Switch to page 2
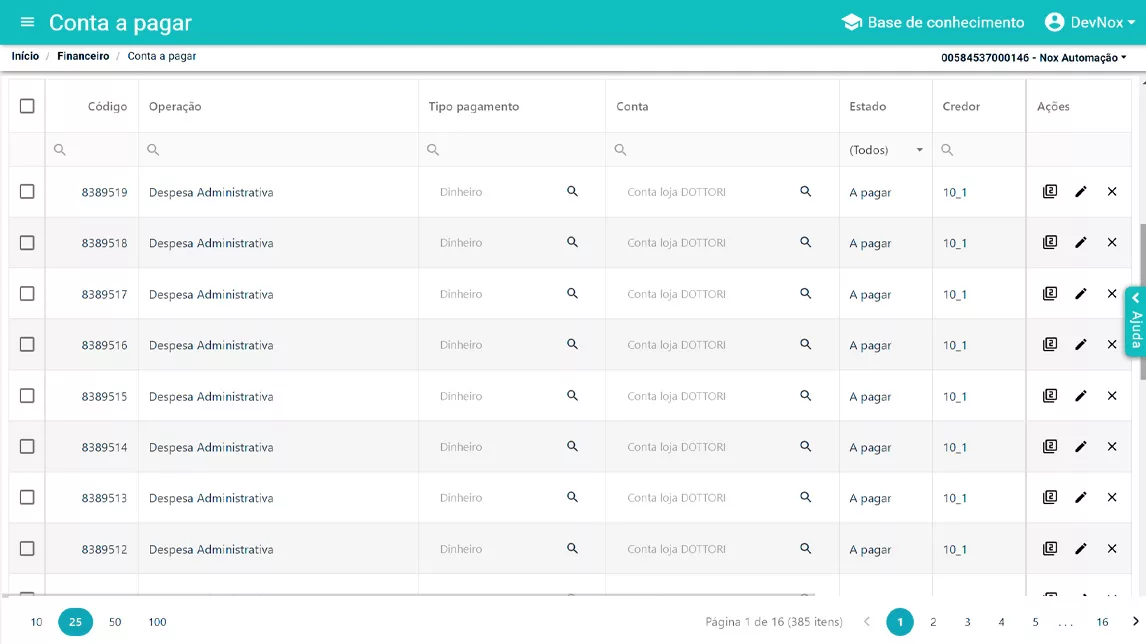 point(933,622)
